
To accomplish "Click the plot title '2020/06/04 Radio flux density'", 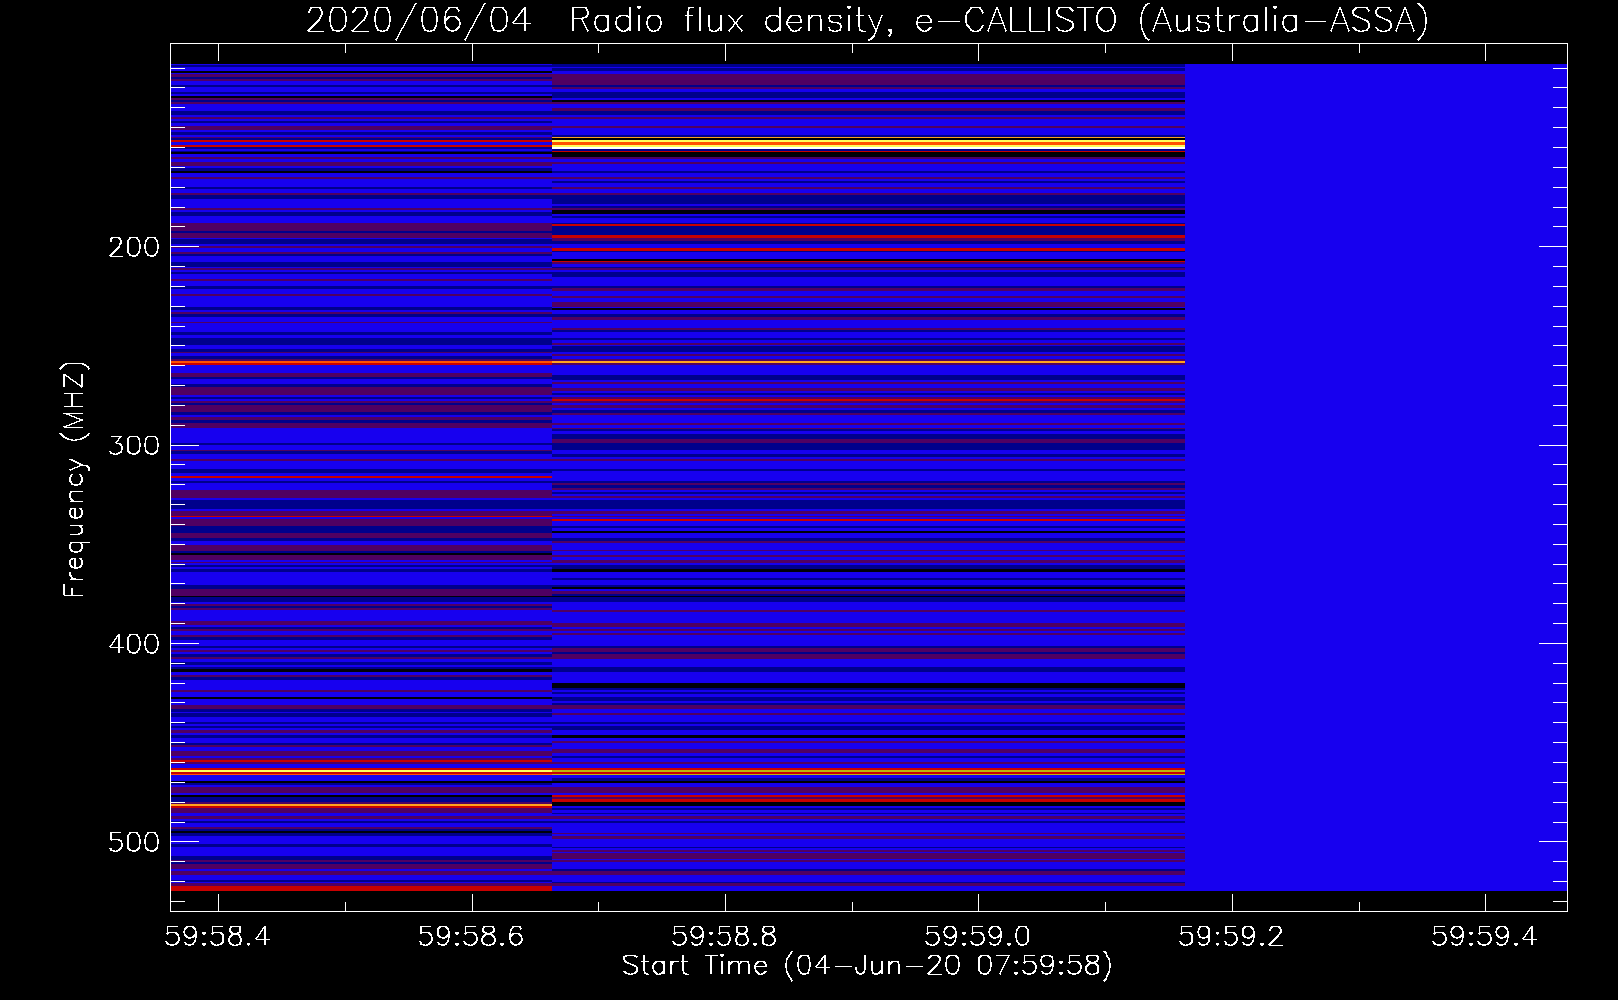I will pos(867,20).
